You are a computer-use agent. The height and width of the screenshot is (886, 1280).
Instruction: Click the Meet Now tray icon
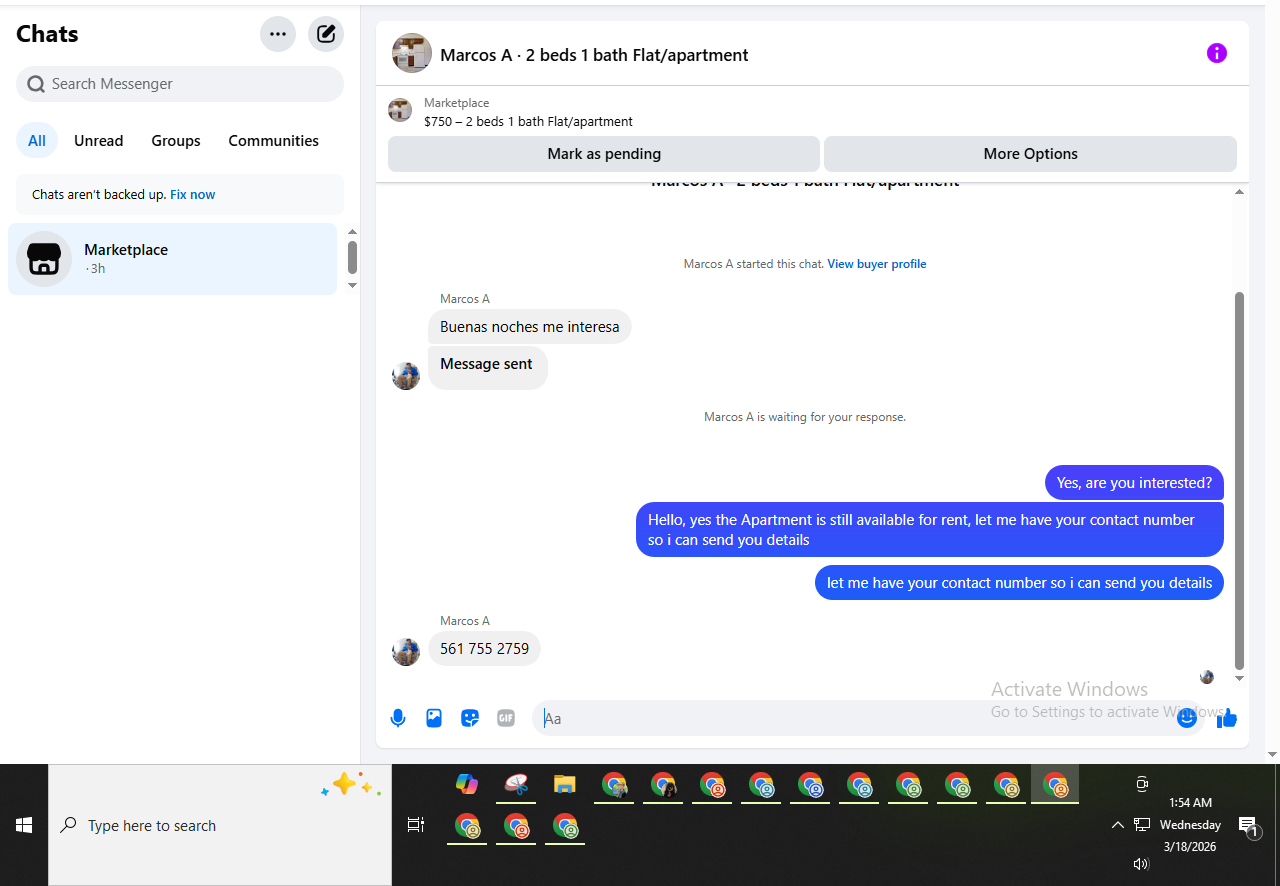(x=1142, y=784)
